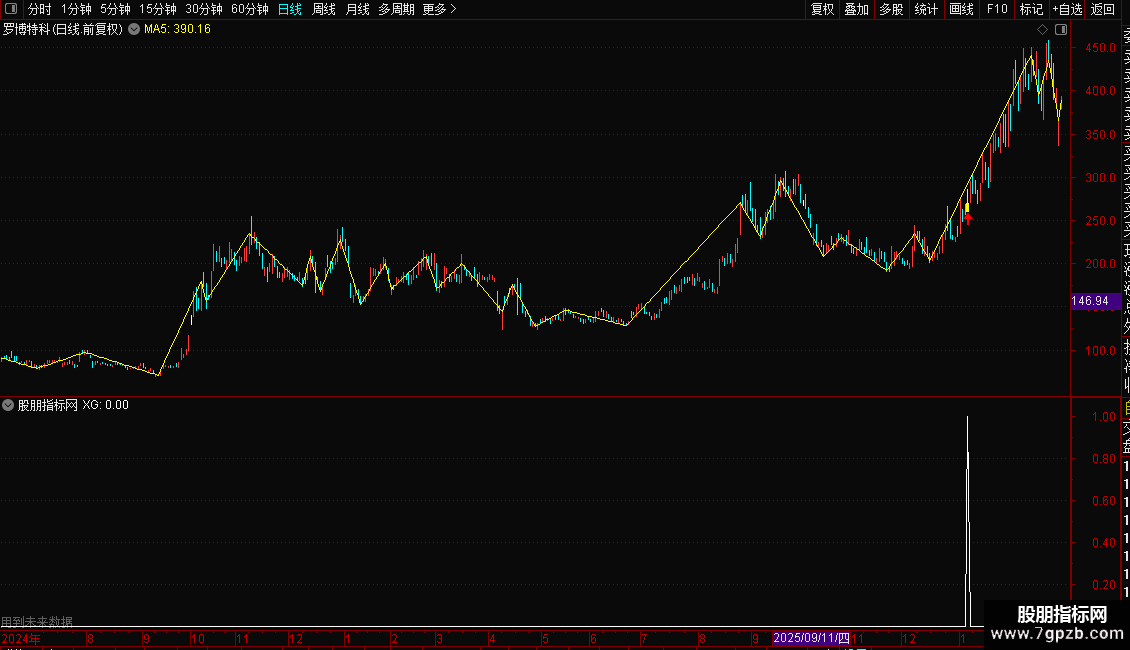1130x650 pixels.
Task: Open the 多股 multi-stock view
Action: point(891,9)
